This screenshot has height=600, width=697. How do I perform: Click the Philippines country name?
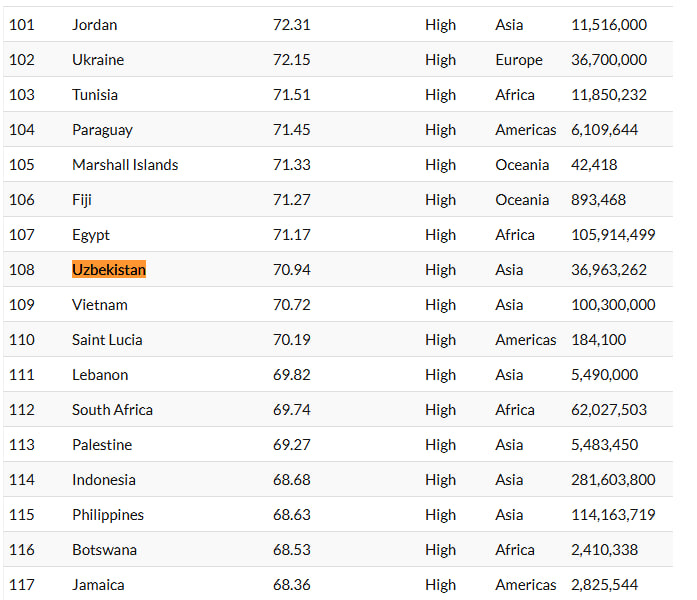click(108, 515)
